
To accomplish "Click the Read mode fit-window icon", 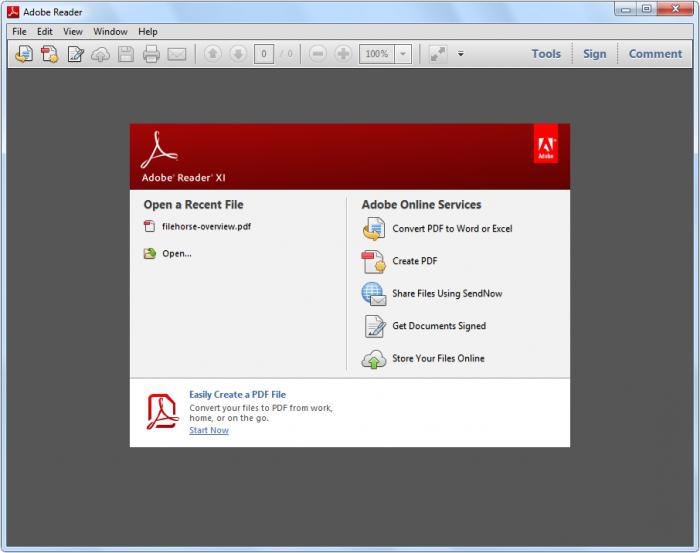I will coord(438,54).
